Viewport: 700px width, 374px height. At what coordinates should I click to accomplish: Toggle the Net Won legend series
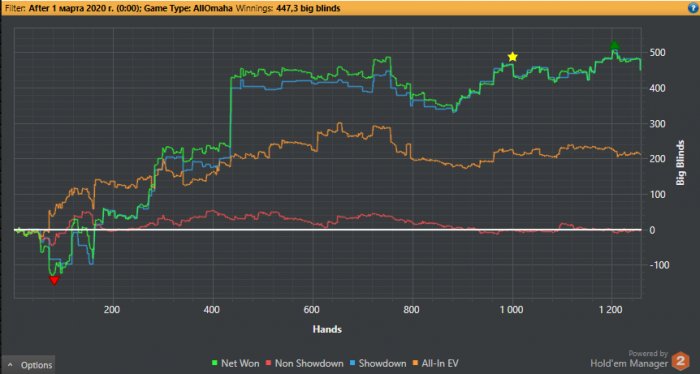[x=235, y=363]
